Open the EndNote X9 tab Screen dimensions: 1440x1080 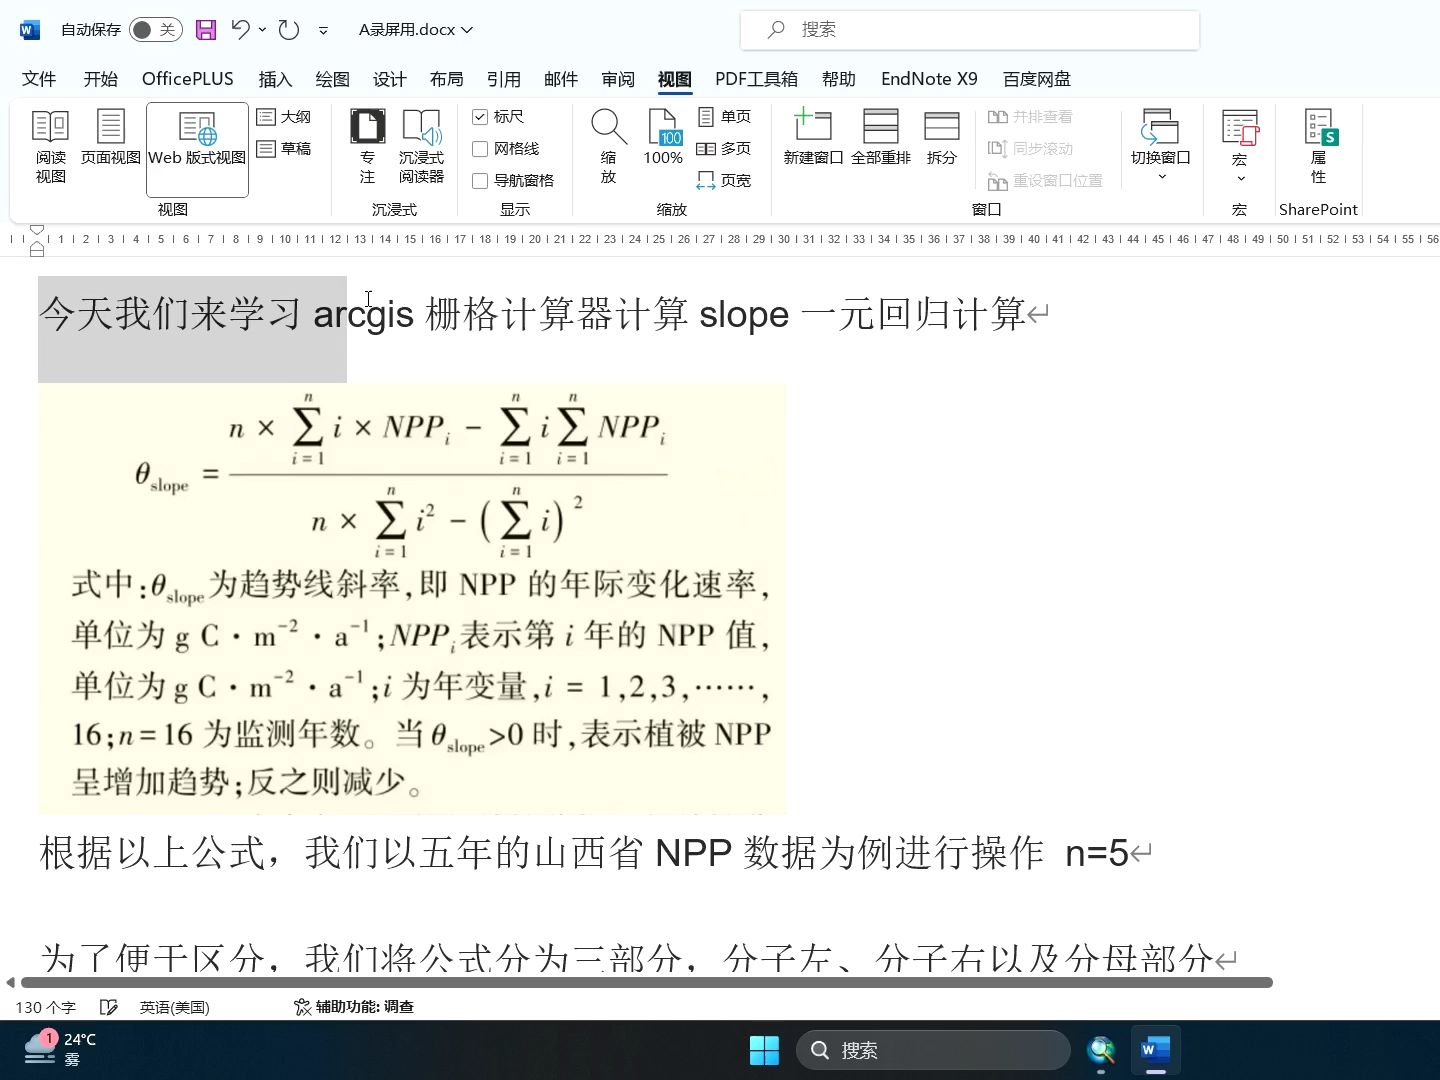click(929, 79)
